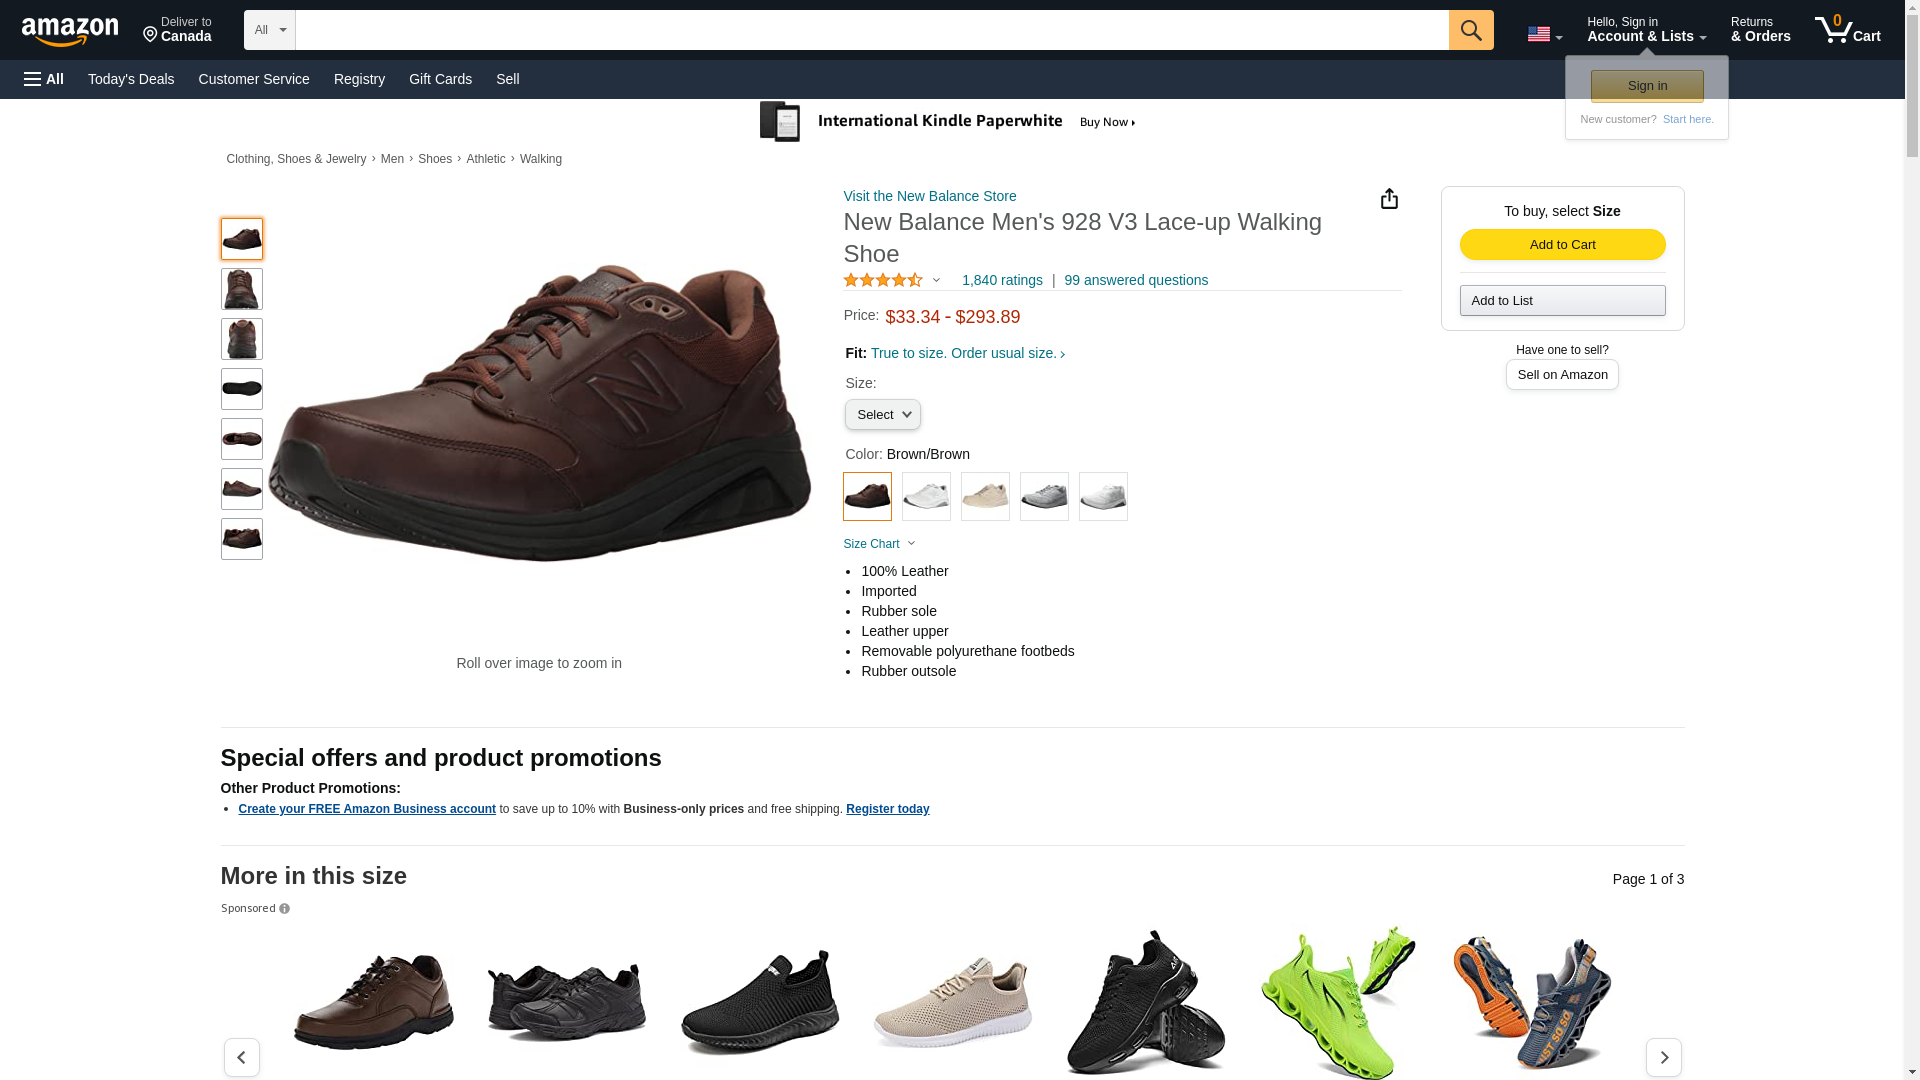Focus the Amazon search input field
This screenshot has height=1080, width=1920.
pyautogui.click(x=871, y=30)
